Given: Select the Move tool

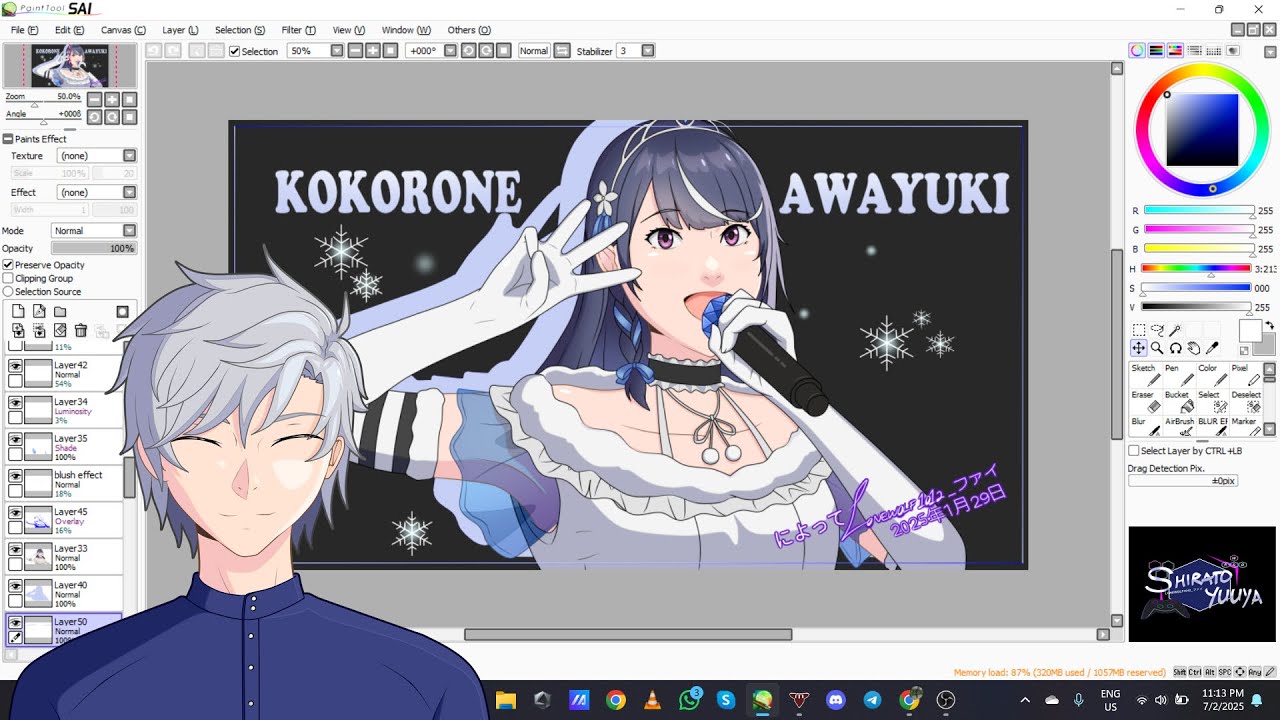Looking at the screenshot, I should click(1138, 348).
